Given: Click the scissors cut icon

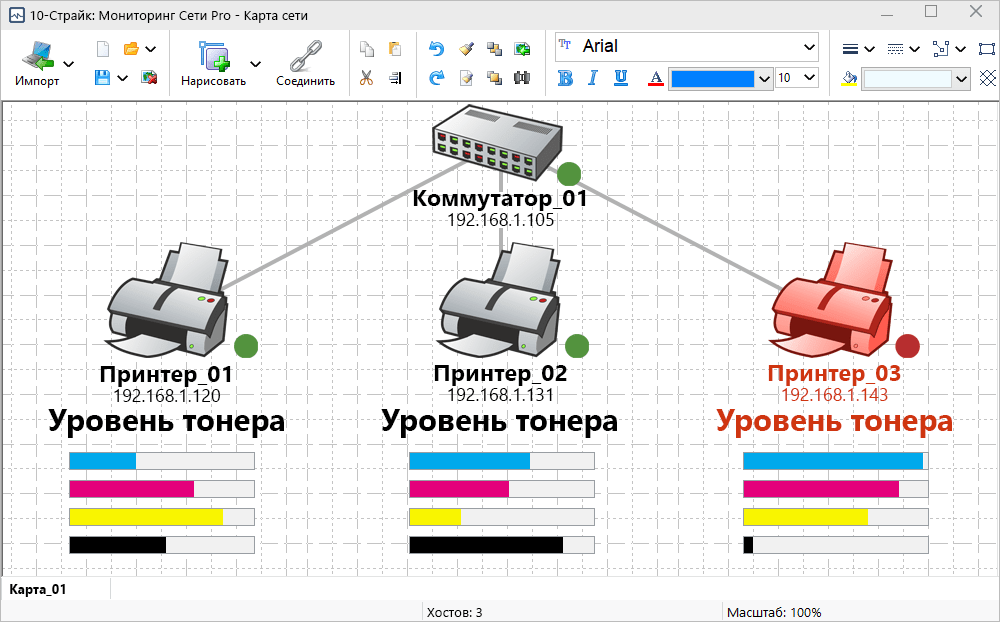Looking at the screenshot, I should (366, 77).
